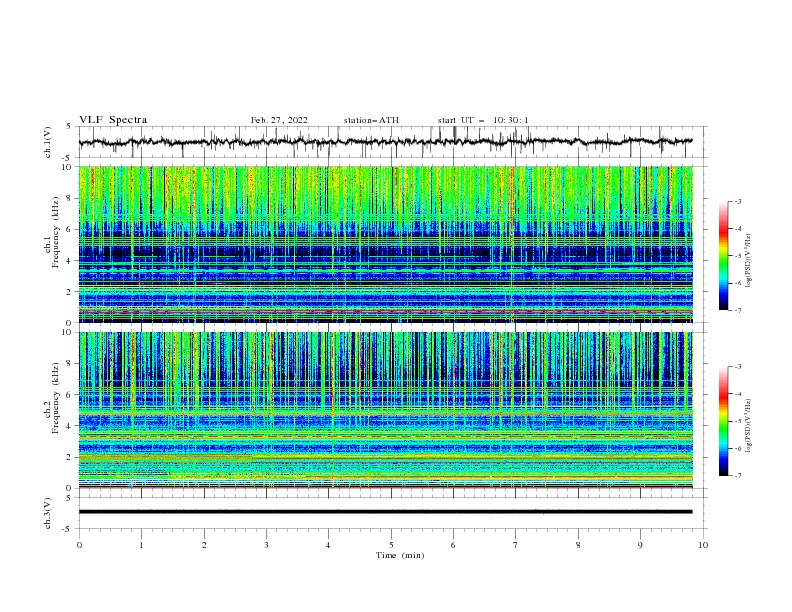Image resolution: width=792 pixels, height=612 pixels.
Task: Click the "ch.3(V)" axis label
Action: point(48,513)
